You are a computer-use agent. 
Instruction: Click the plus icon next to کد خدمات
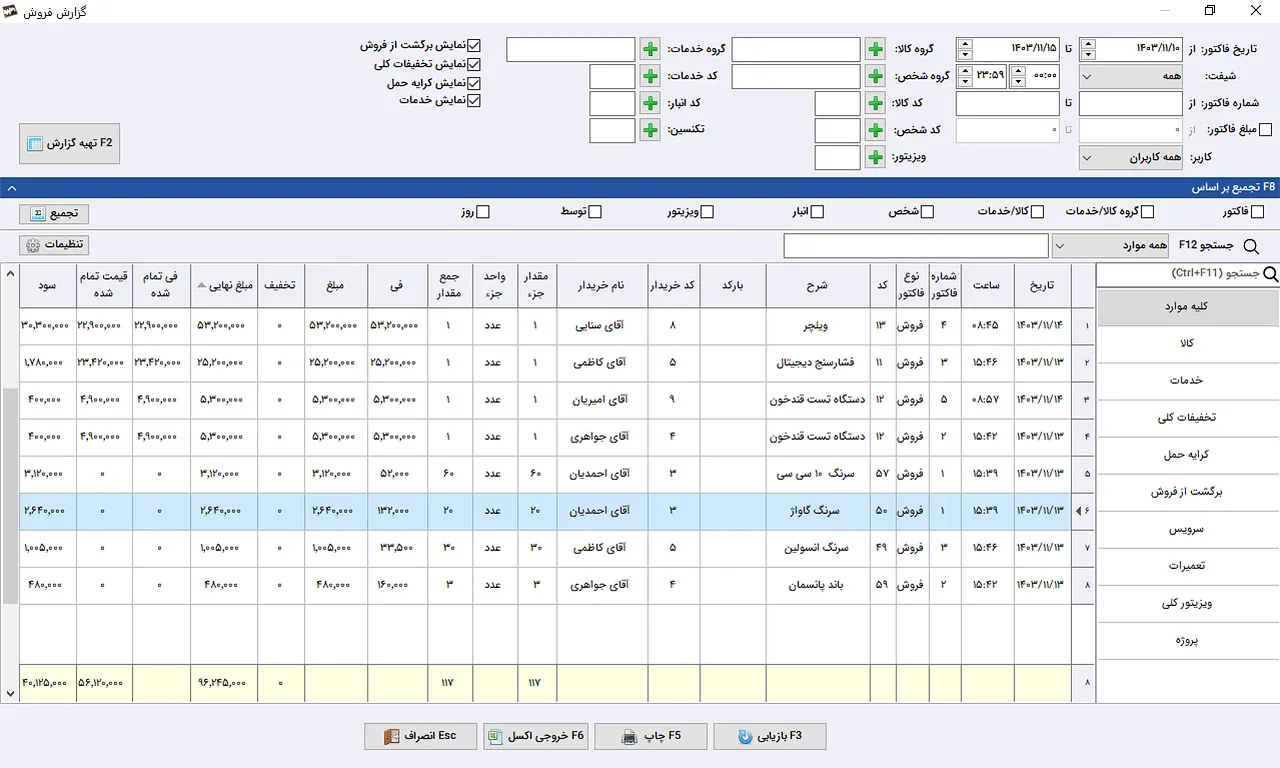point(650,76)
